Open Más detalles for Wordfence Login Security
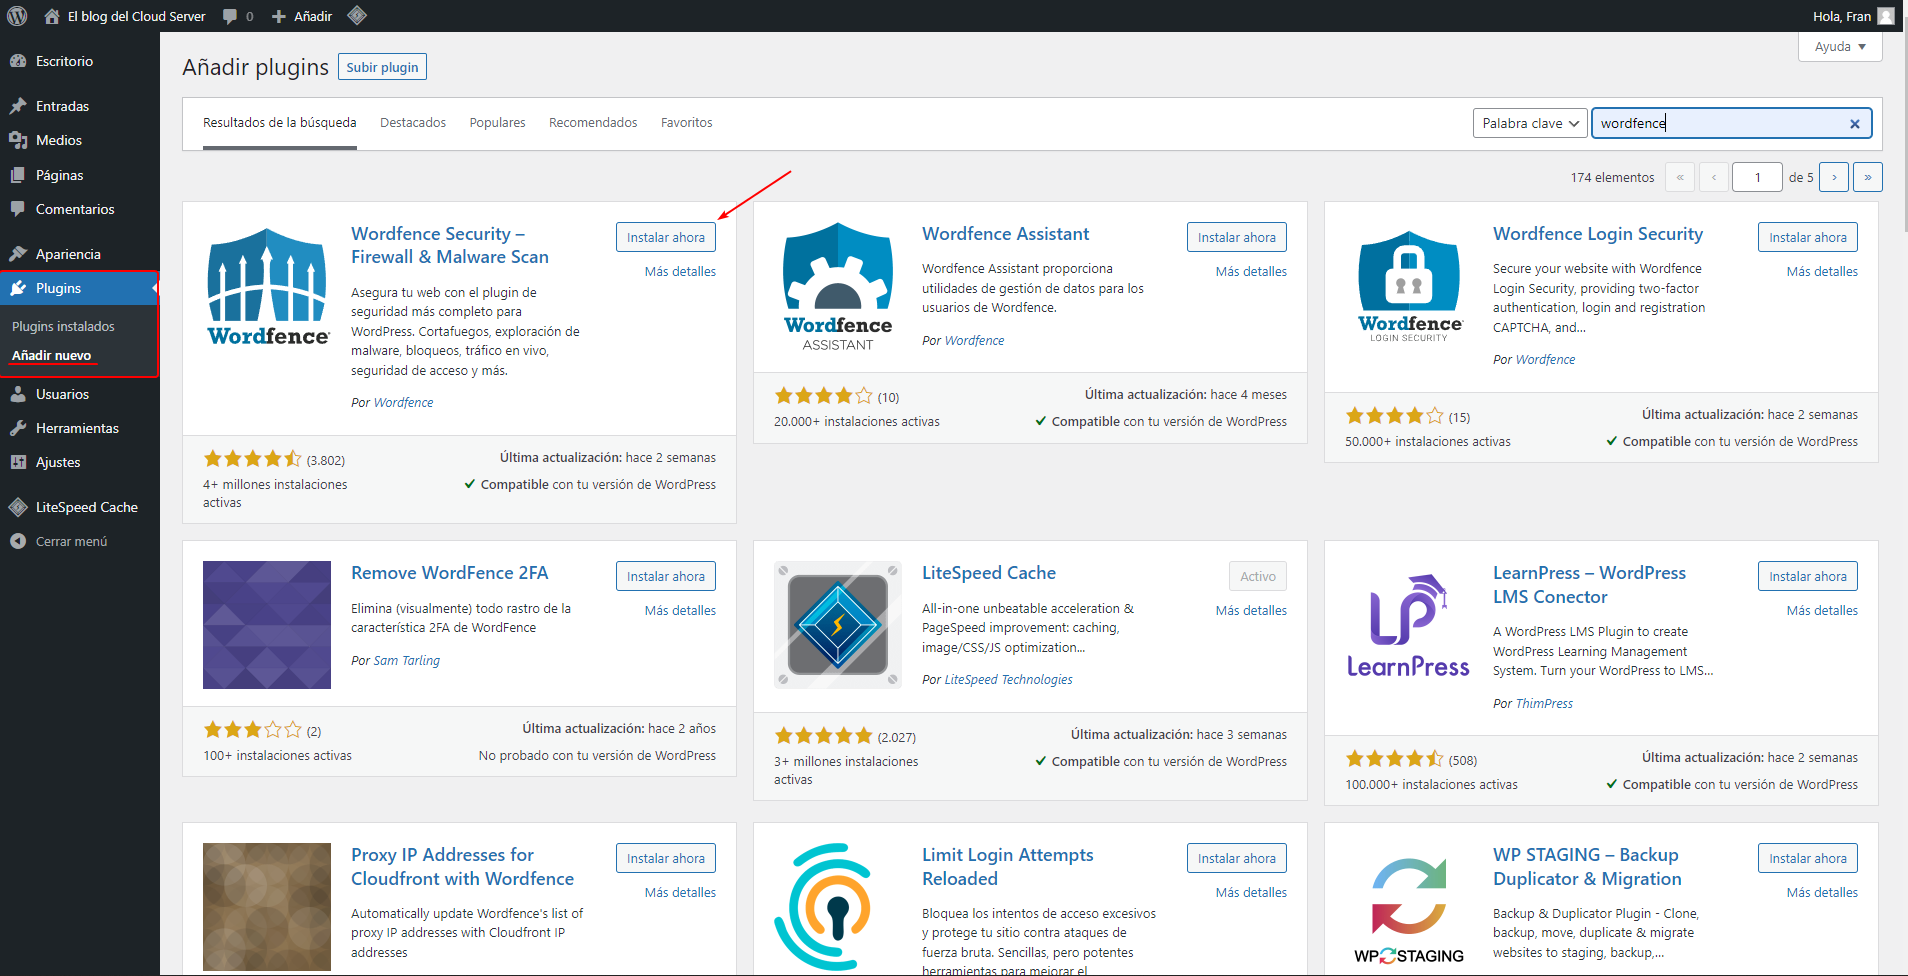 click(1822, 271)
